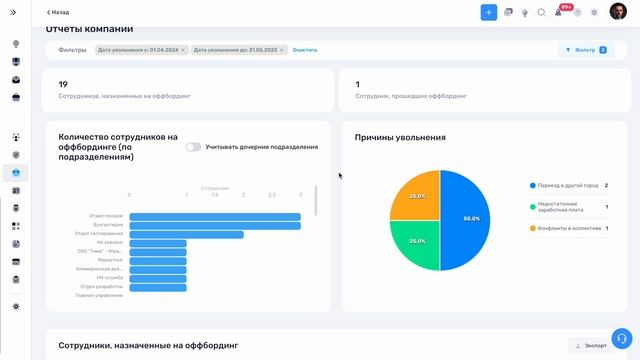Open the card-shaped icon in the sidebar
The width and height of the screenshot is (640, 360).
16,262
